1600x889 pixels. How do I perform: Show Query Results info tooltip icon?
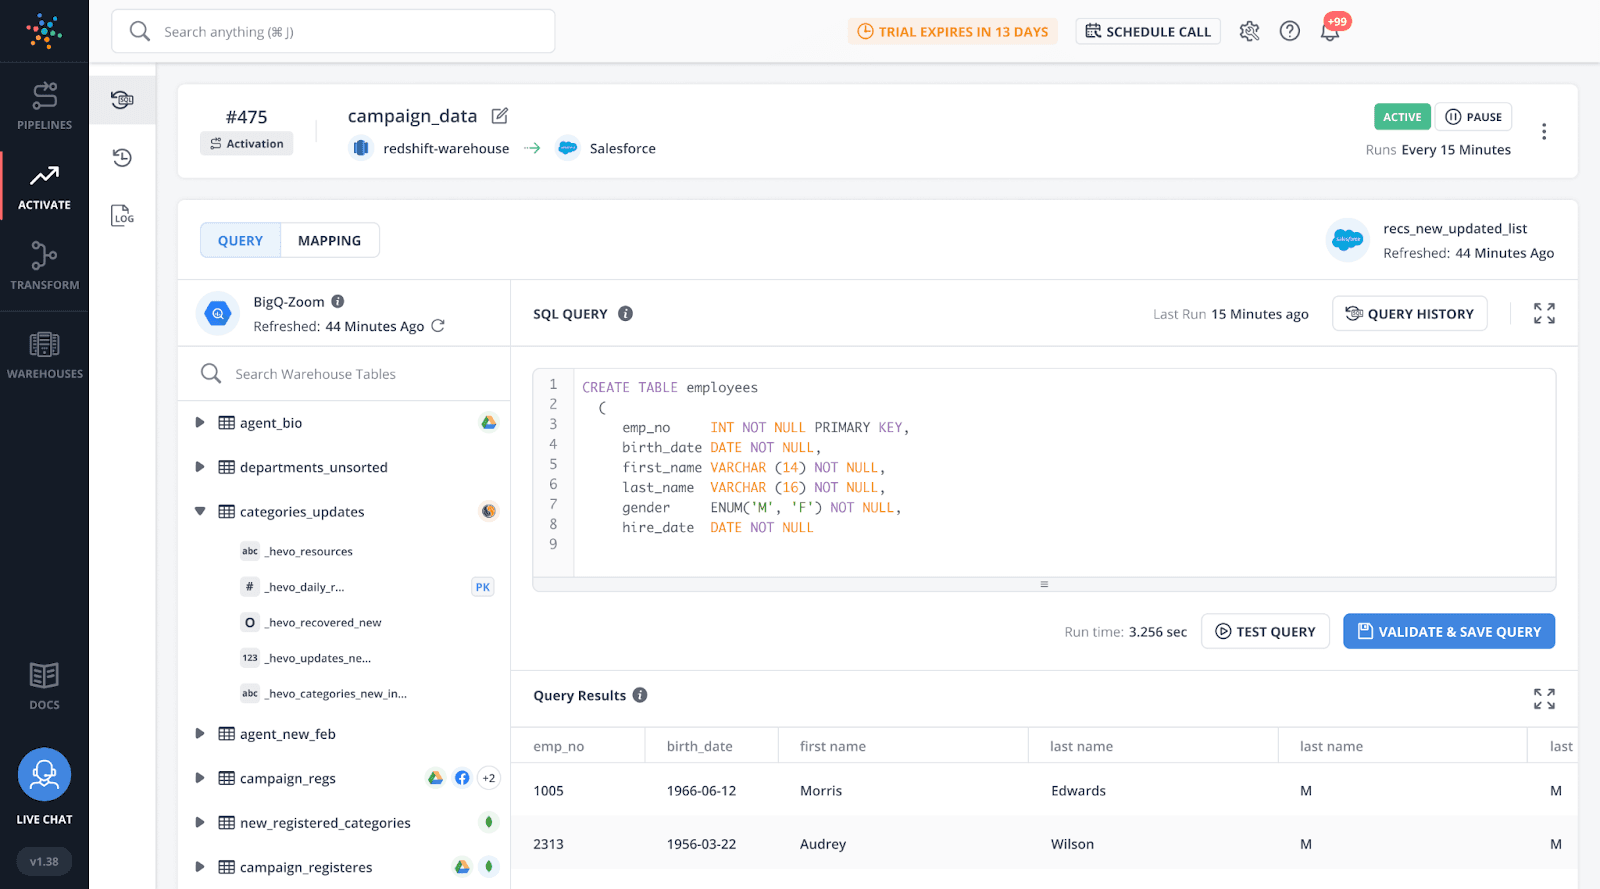point(640,695)
